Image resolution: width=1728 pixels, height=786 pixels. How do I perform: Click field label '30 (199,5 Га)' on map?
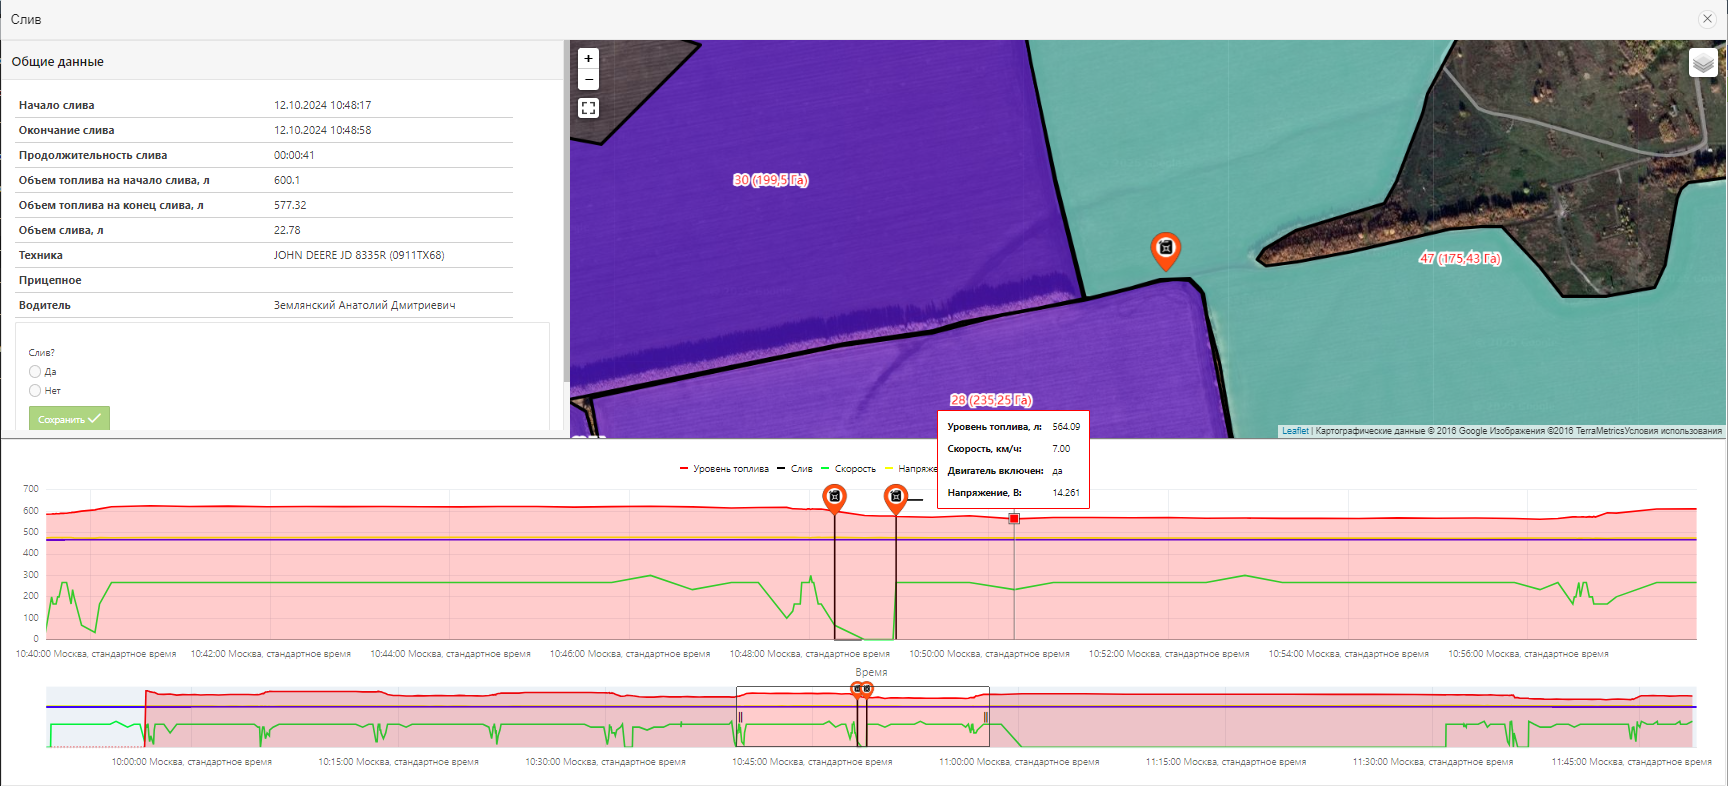tap(770, 180)
